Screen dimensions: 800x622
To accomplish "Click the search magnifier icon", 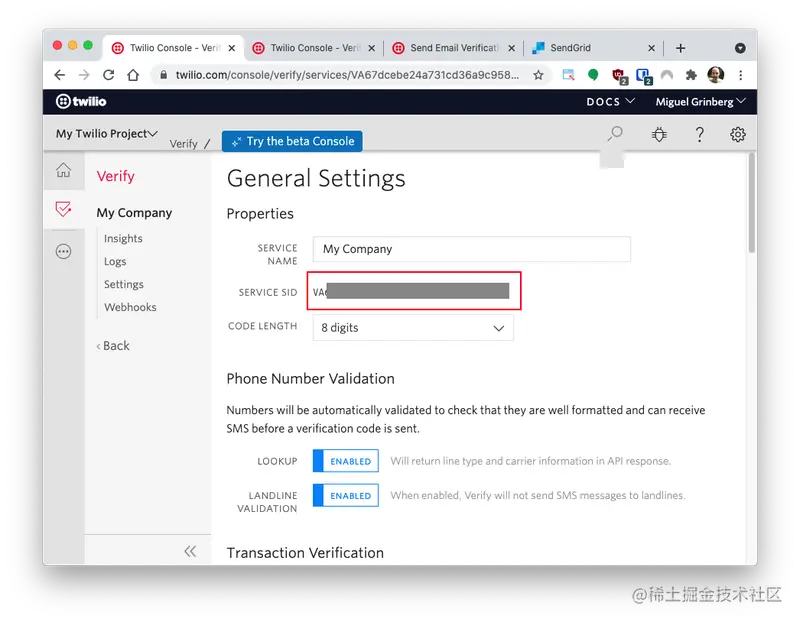I will pos(615,134).
